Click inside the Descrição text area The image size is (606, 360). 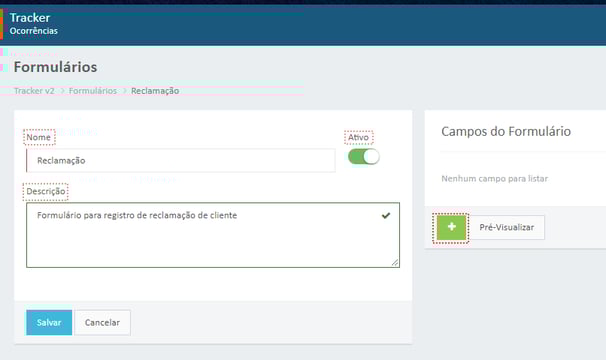tap(213, 235)
